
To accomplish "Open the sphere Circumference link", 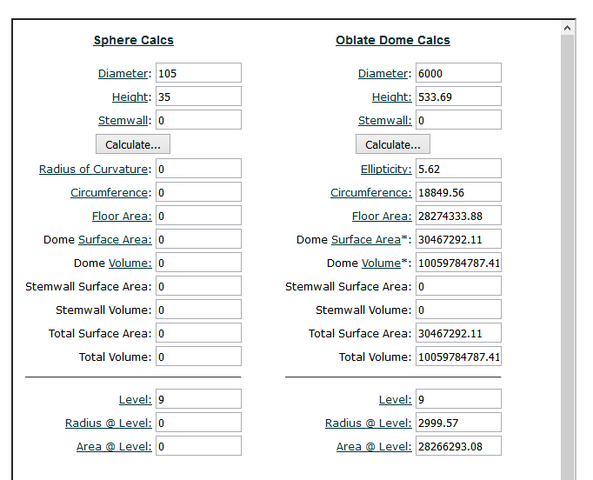I will 109,193.
